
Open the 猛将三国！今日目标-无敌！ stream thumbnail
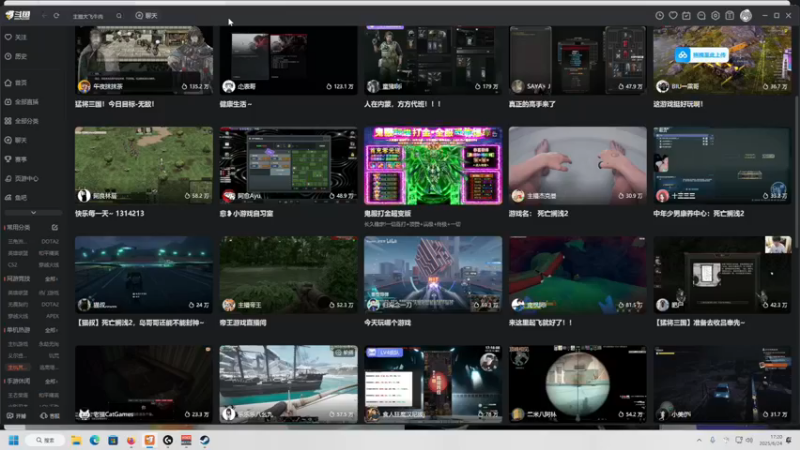point(144,60)
